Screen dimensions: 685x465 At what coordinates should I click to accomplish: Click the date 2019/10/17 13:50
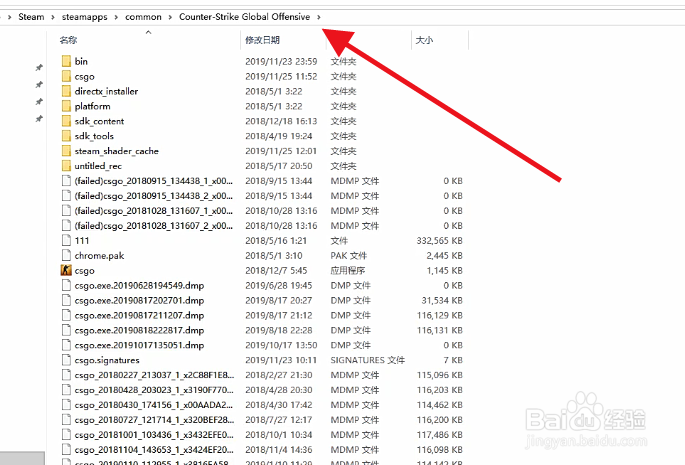point(281,345)
